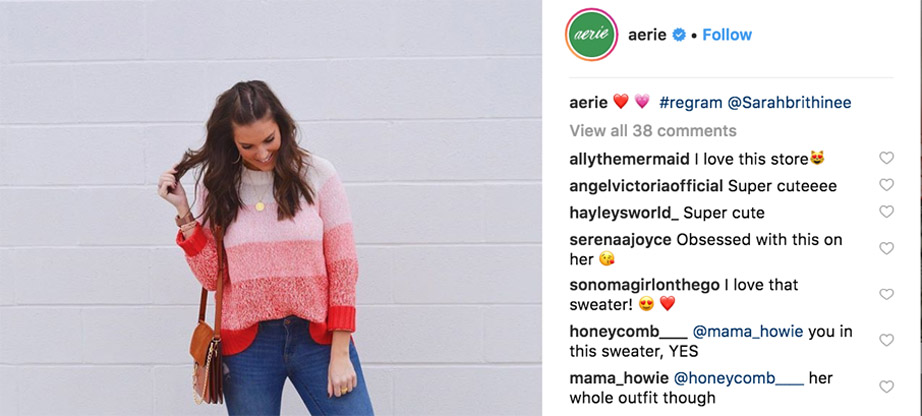Open the aerie username in the header

647,35
